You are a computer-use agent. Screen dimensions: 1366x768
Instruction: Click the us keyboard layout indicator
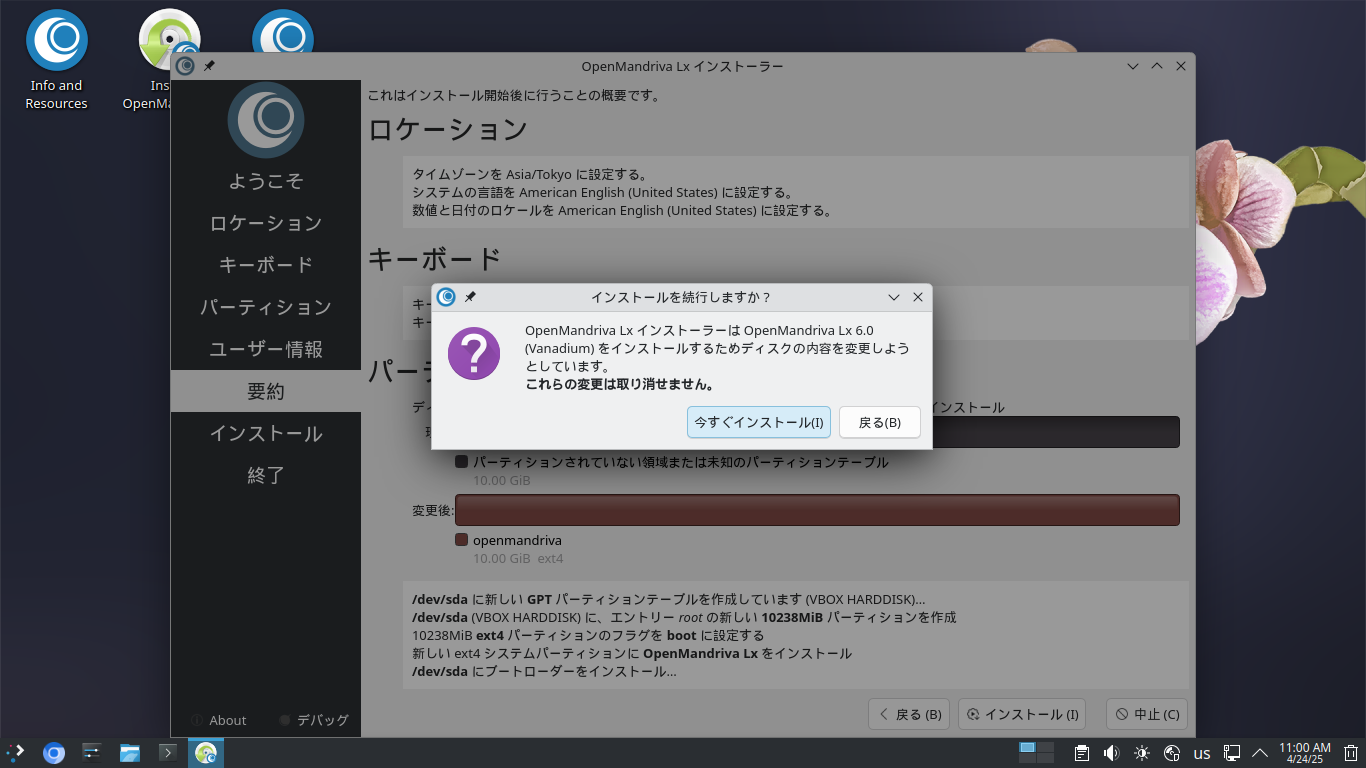tap(1203, 754)
